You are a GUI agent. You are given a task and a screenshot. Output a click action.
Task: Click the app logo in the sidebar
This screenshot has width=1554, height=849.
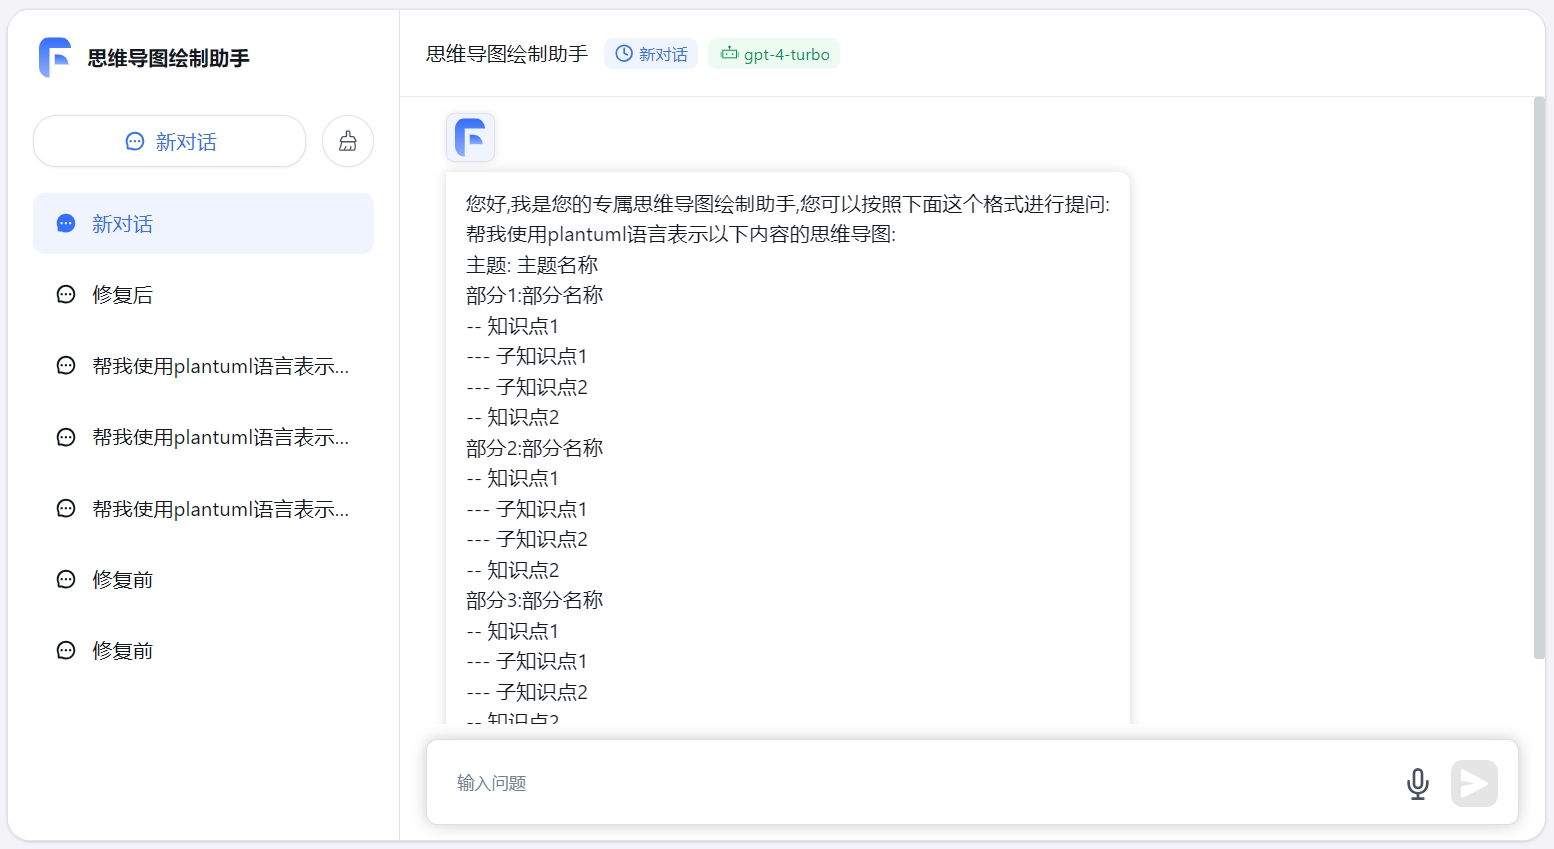point(55,58)
